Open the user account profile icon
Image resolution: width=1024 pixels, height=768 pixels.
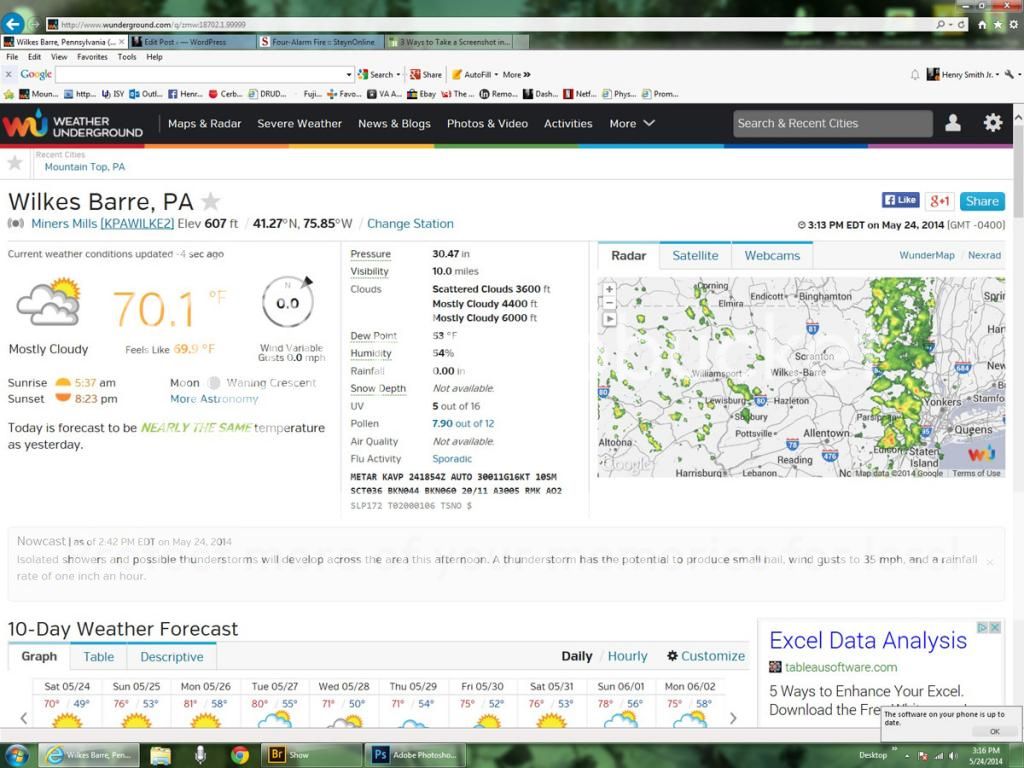(x=953, y=123)
